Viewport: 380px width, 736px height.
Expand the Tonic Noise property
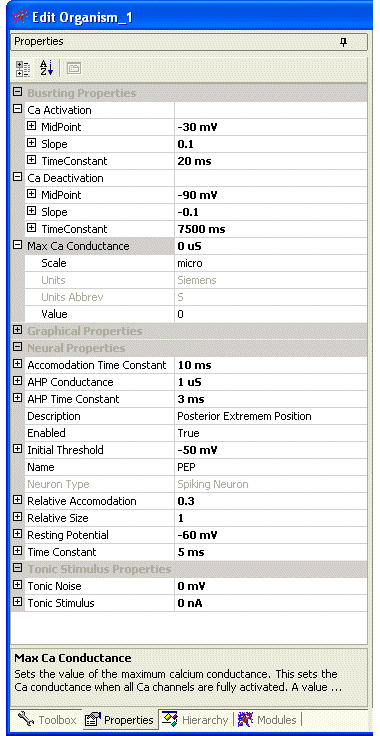[x=18, y=585]
